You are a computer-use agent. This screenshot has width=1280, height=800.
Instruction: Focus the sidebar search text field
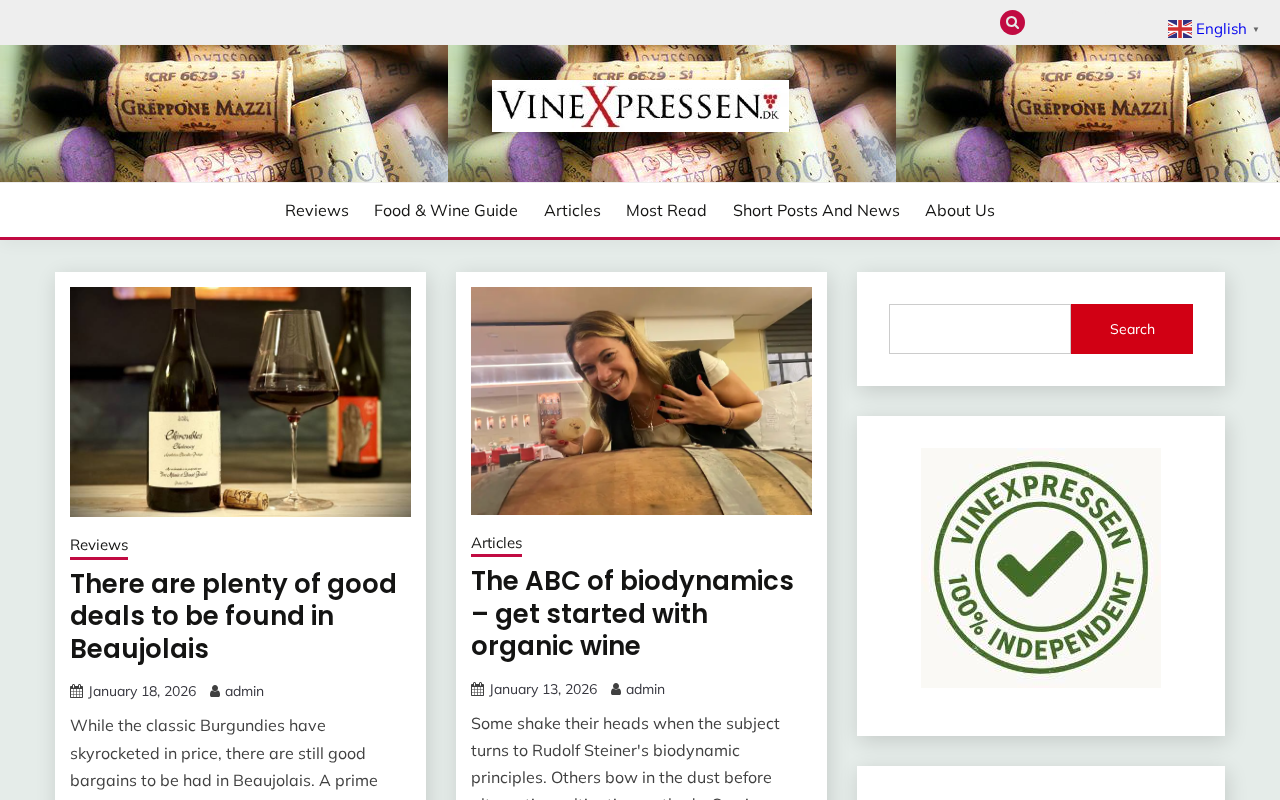point(980,329)
